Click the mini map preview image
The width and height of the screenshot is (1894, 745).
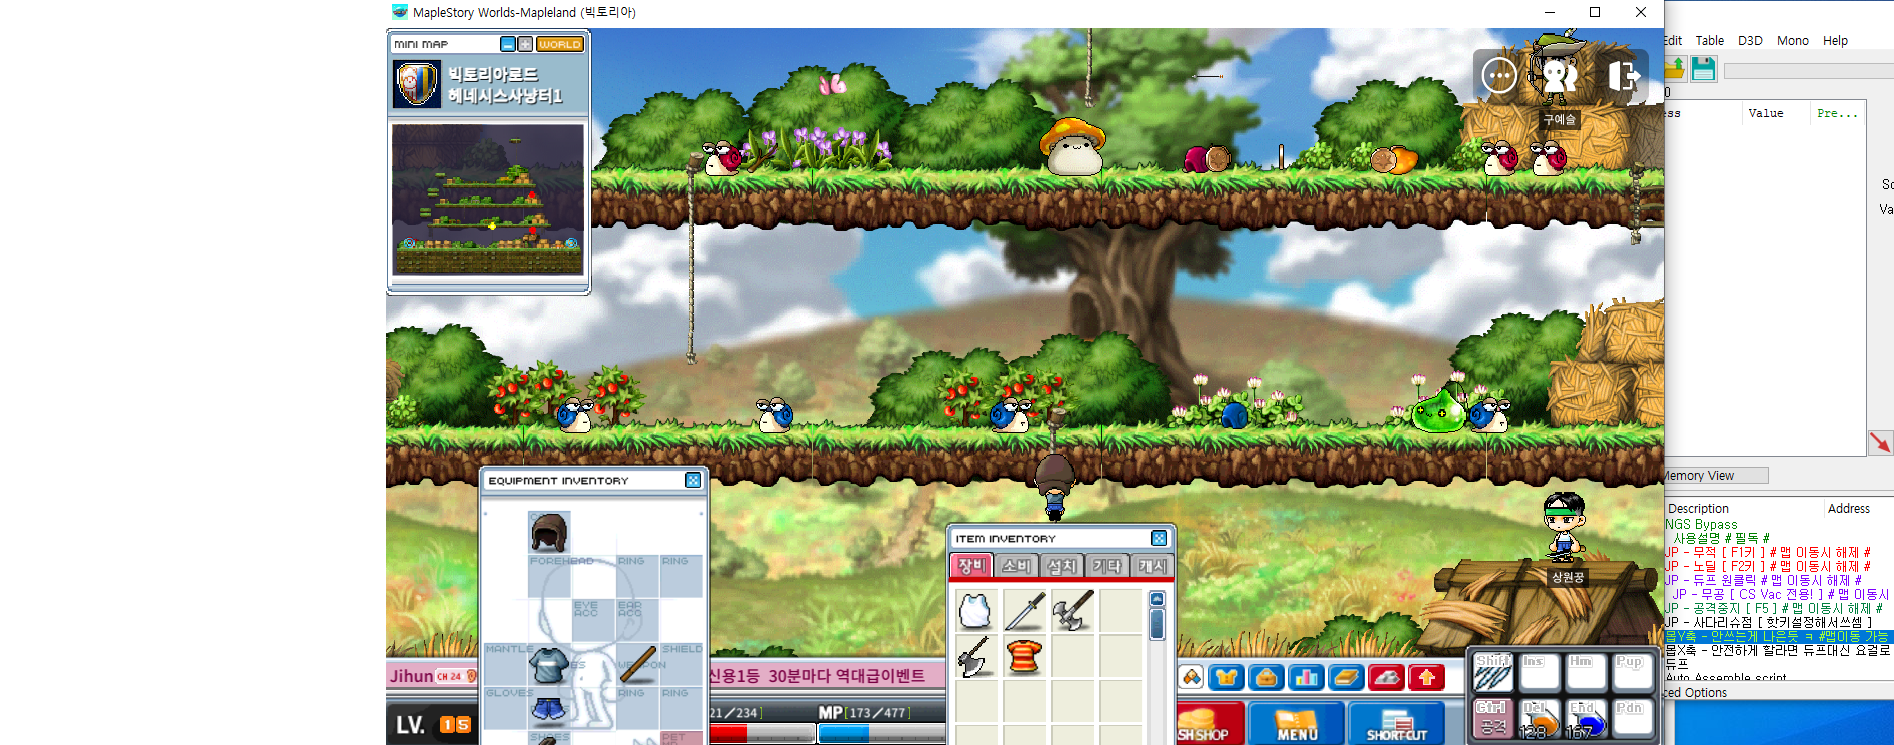click(x=488, y=199)
